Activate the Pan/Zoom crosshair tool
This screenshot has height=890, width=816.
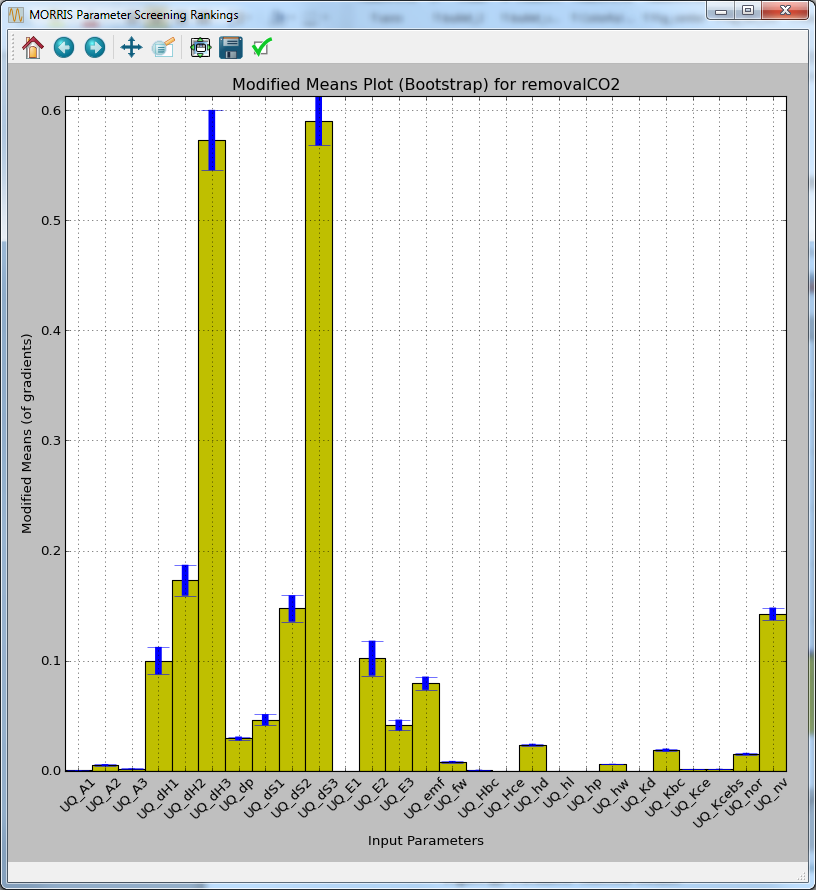[130, 47]
